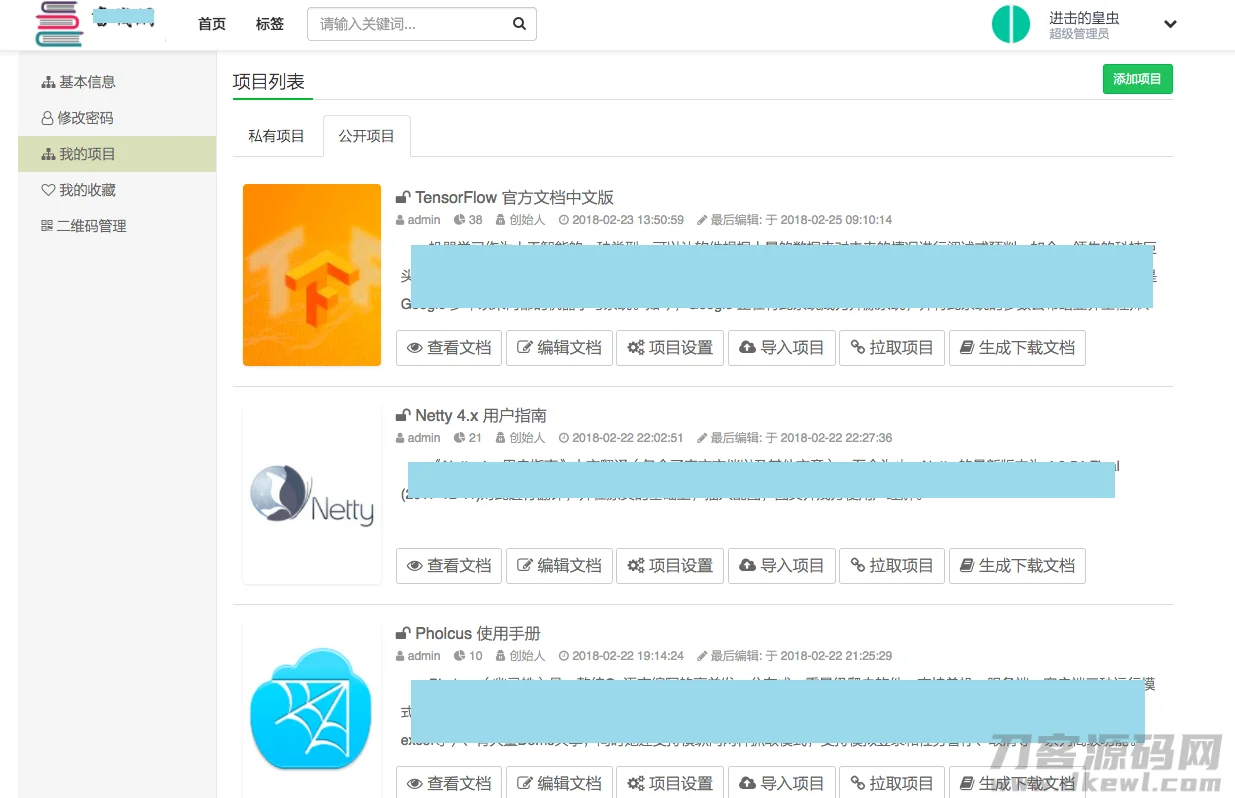Viewport: 1235px width, 798px height.
Task: Click the Netty project thumbnail image
Action: coord(310,492)
